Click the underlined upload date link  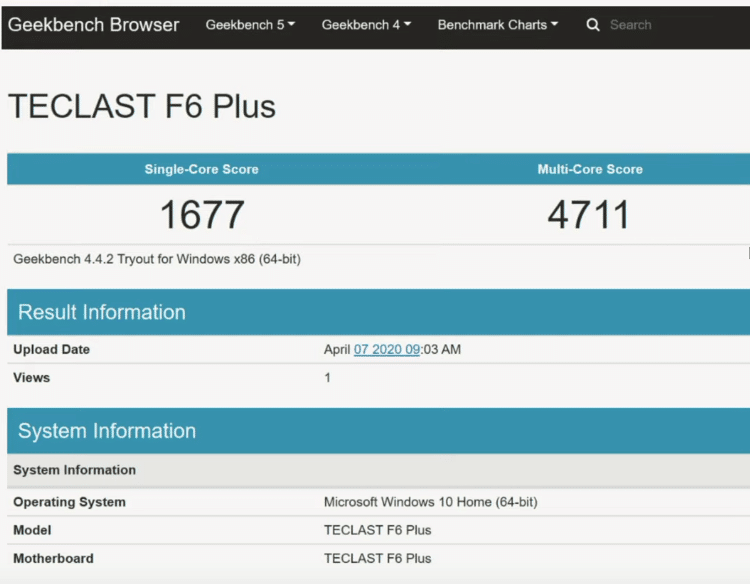[x=387, y=350]
